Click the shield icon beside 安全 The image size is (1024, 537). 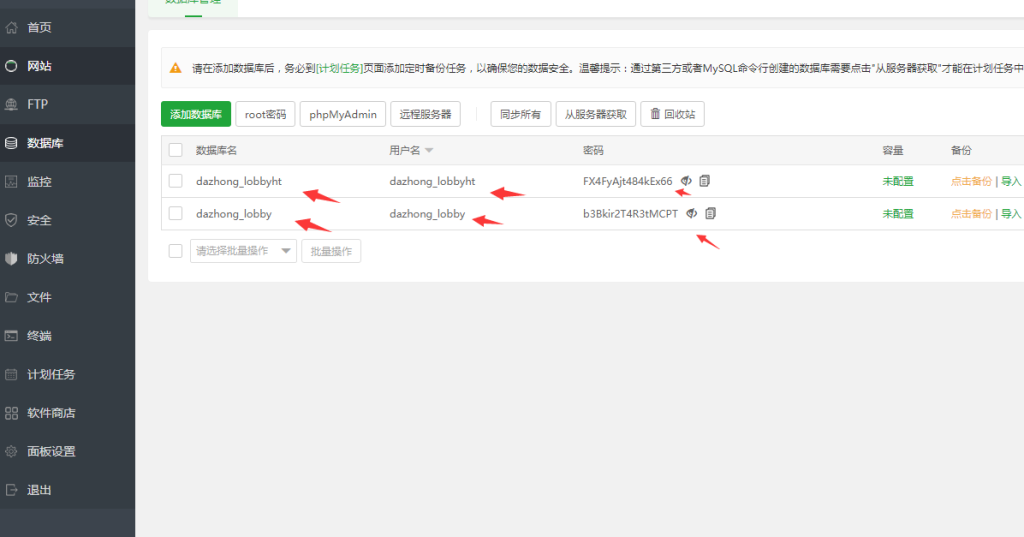[x=11, y=220]
